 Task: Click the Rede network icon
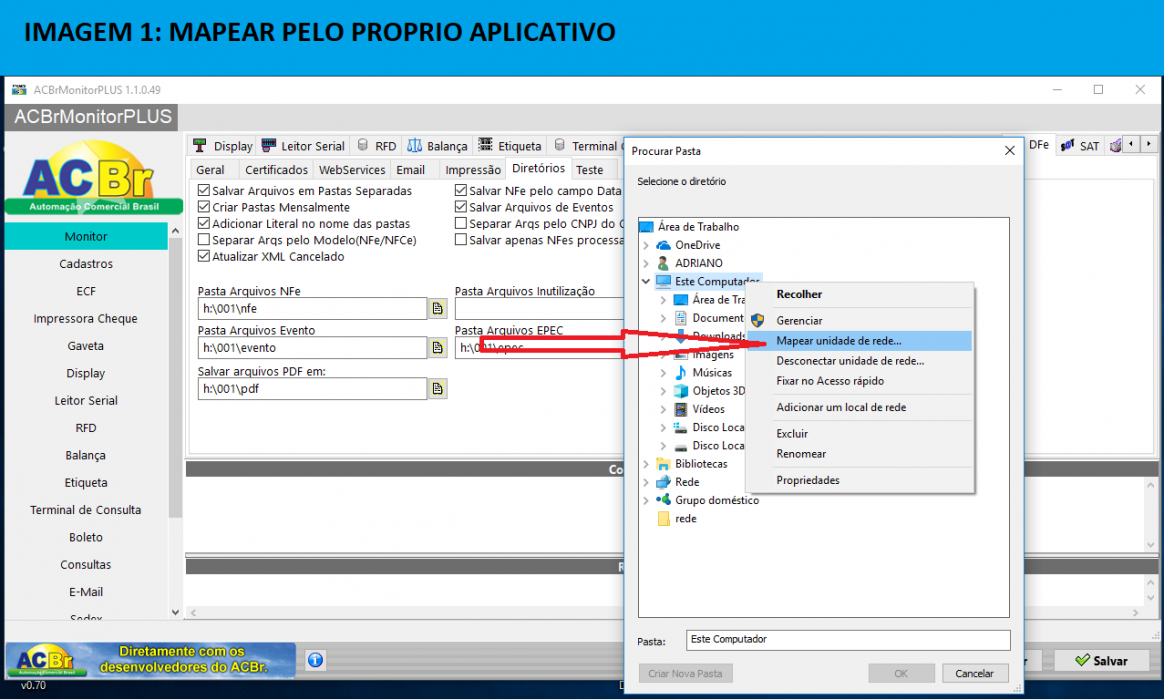(663, 482)
